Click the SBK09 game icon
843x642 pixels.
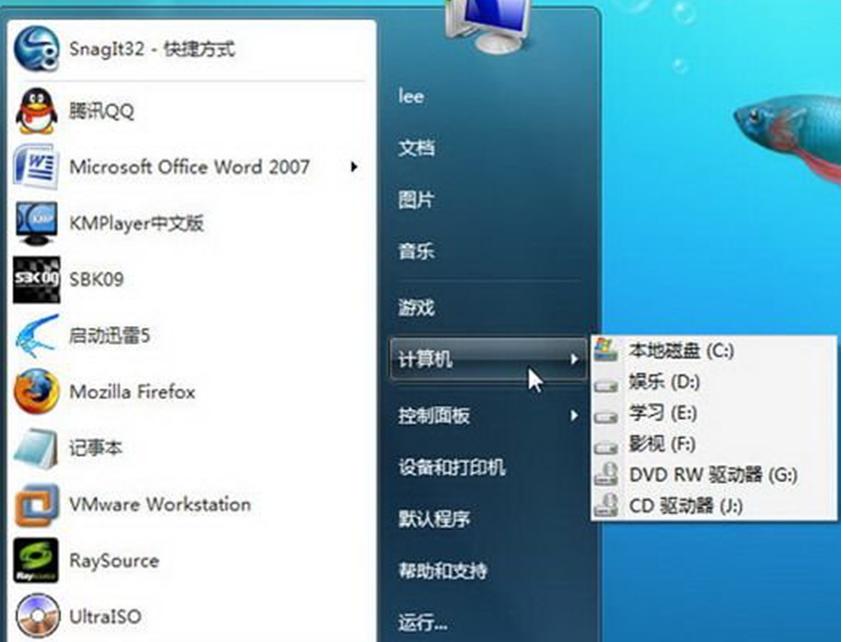point(36,280)
